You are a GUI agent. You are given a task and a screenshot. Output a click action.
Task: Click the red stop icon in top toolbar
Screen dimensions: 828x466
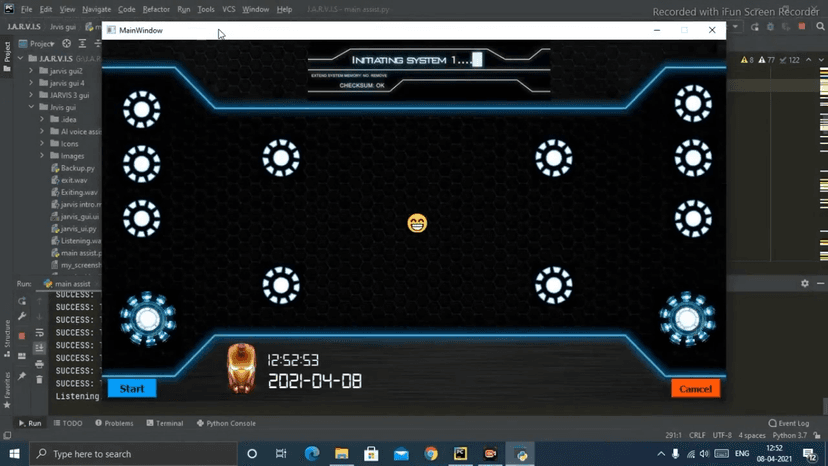click(x=802, y=26)
